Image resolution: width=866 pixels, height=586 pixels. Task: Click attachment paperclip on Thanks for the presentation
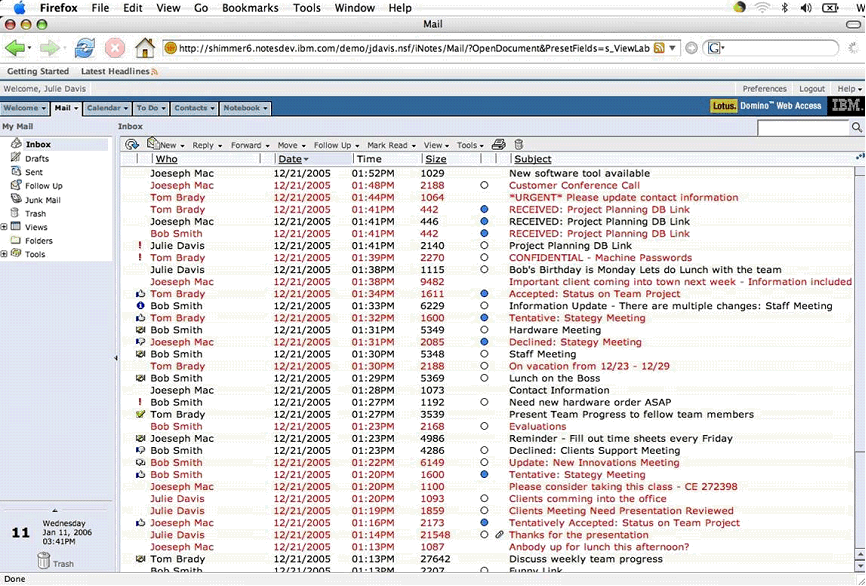click(x=499, y=535)
